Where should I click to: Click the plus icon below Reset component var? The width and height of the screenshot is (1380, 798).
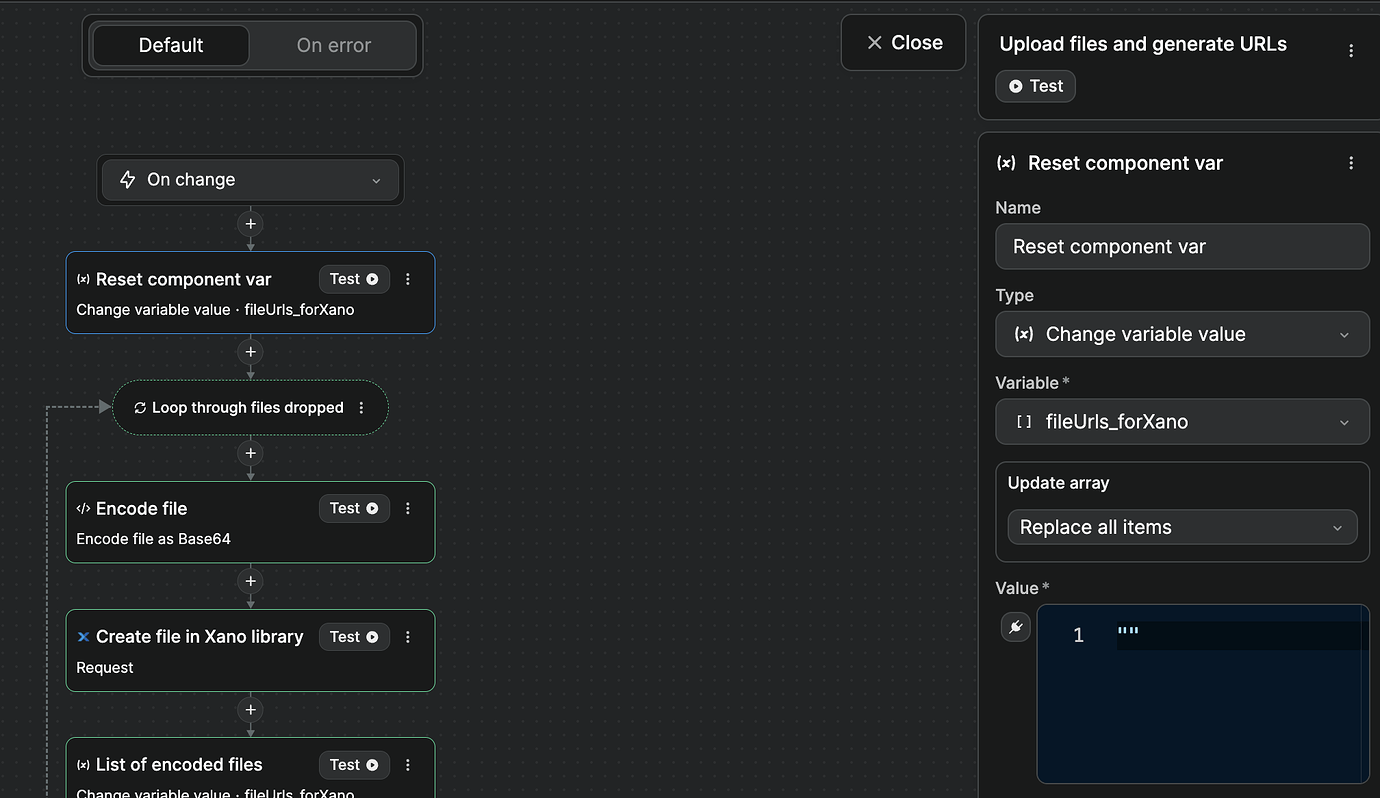250,352
